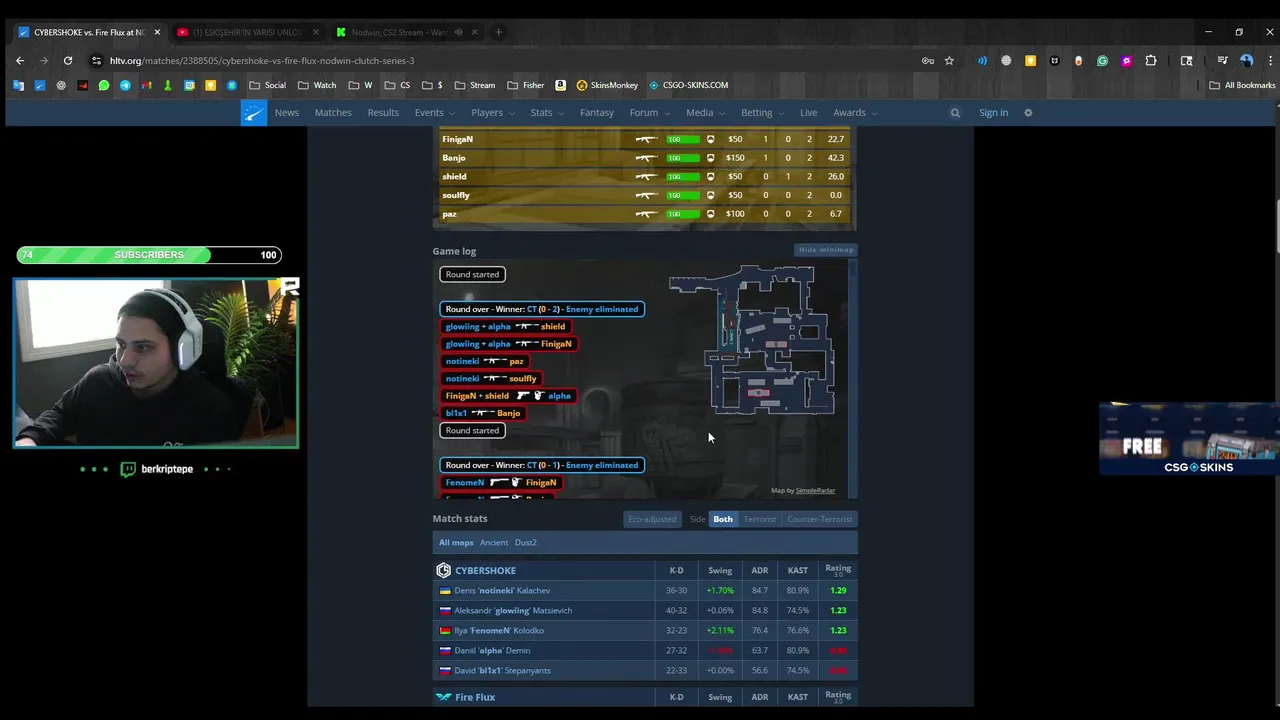Click the browser page scrollbar thumb

pos(1276,228)
